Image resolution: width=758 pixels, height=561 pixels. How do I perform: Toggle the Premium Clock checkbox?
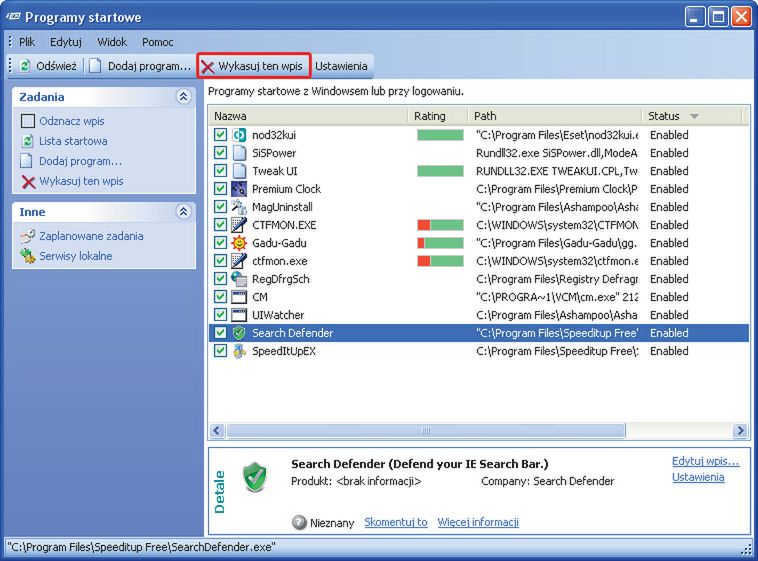[x=220, y=189]
